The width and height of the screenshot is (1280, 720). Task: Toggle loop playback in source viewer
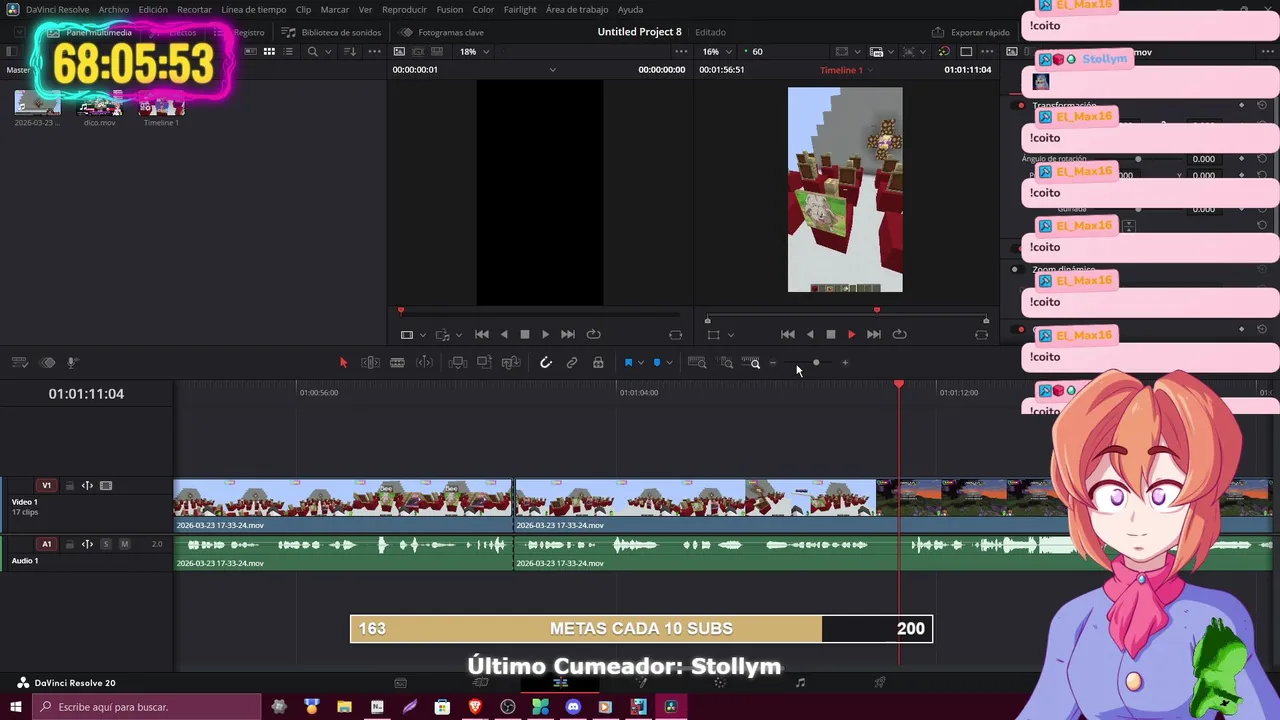[593, 335]
